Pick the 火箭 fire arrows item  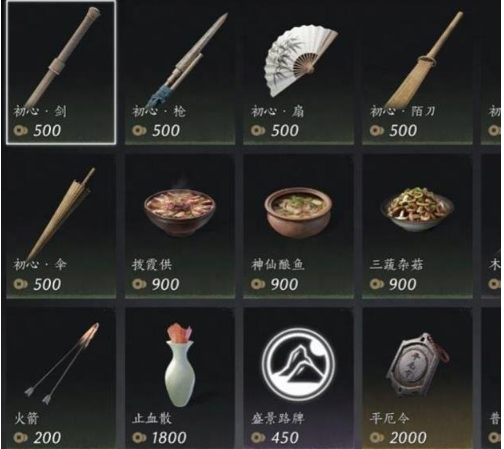(61, 378)
